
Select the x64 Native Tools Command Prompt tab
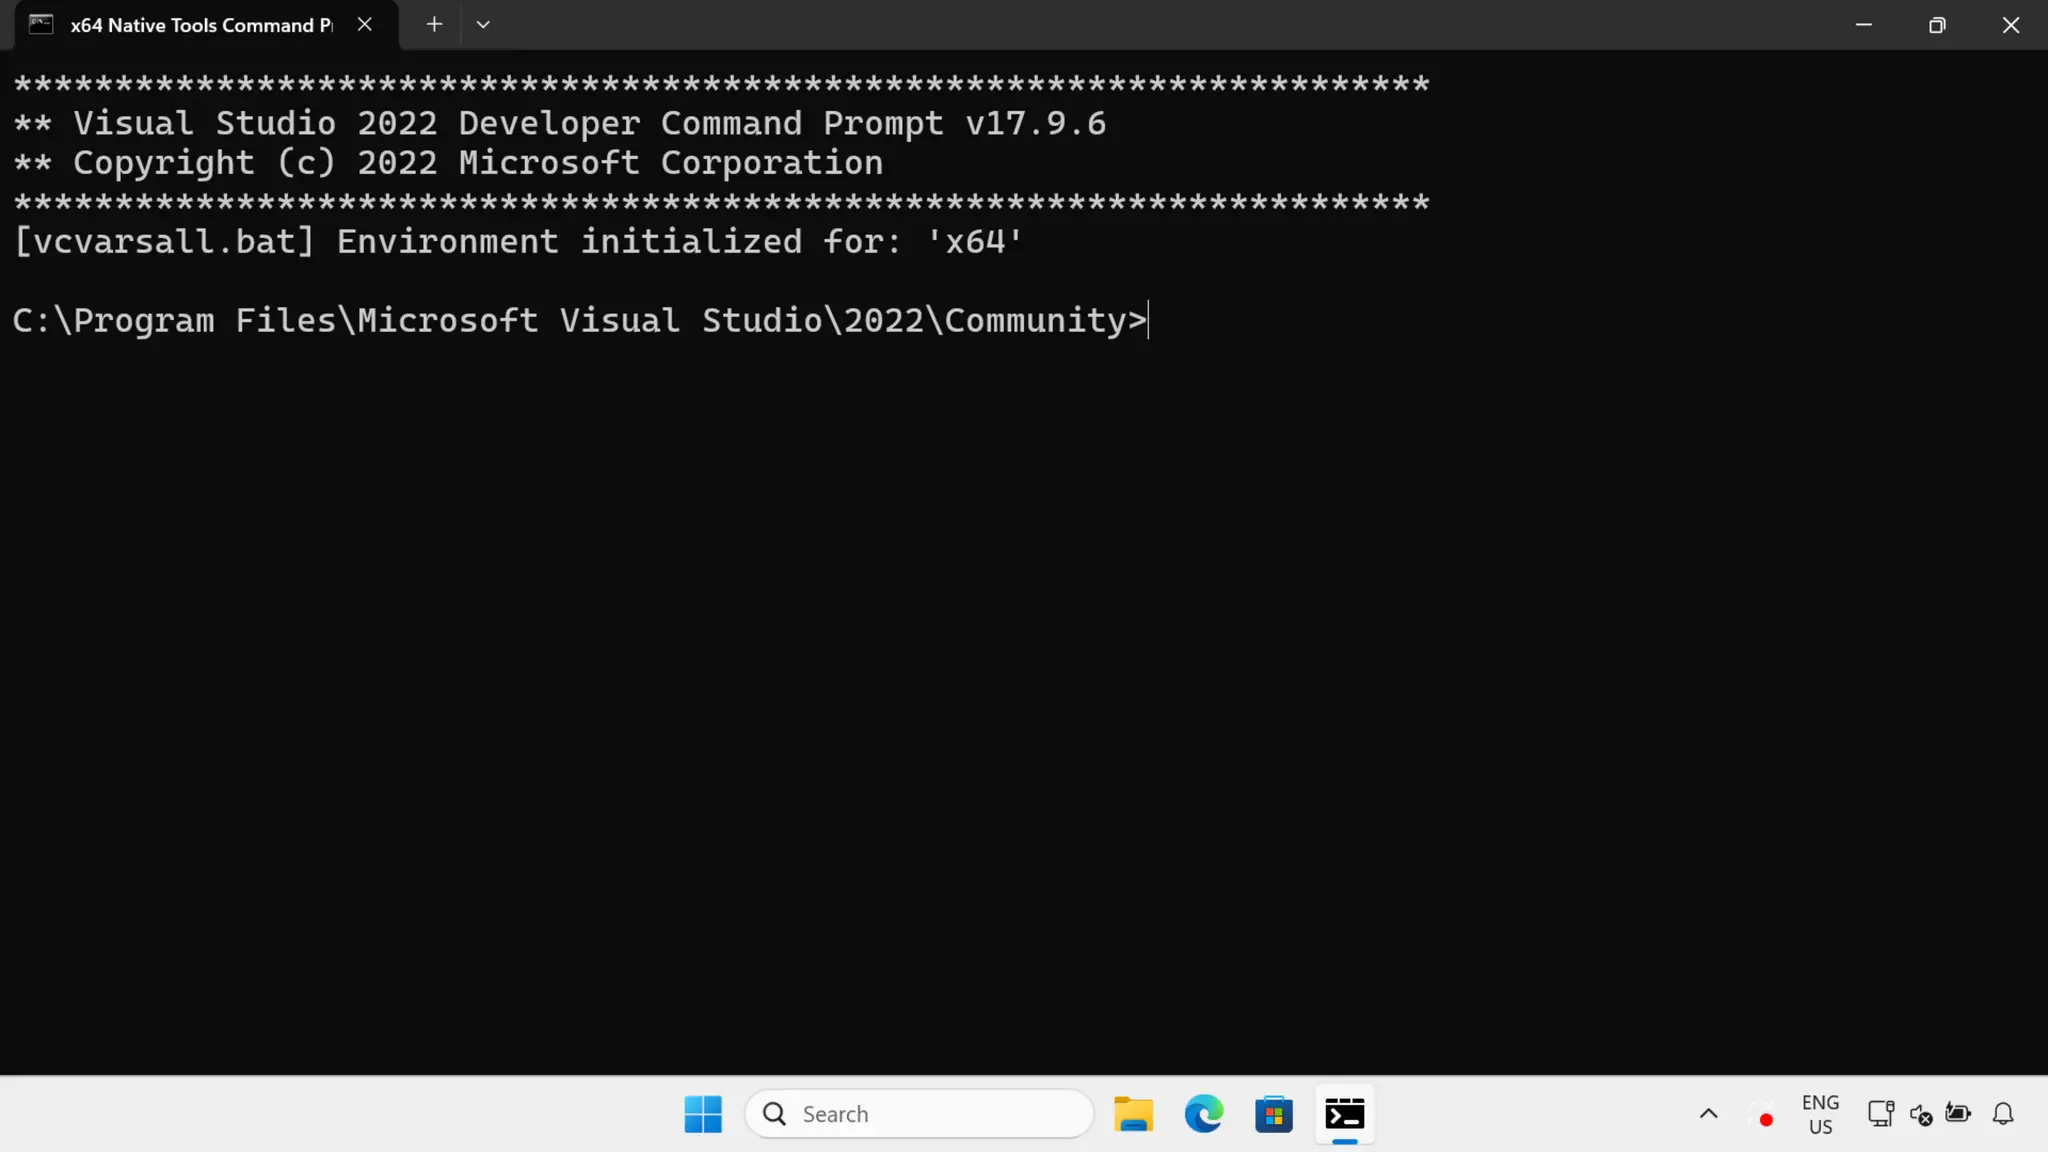point(200,25)
